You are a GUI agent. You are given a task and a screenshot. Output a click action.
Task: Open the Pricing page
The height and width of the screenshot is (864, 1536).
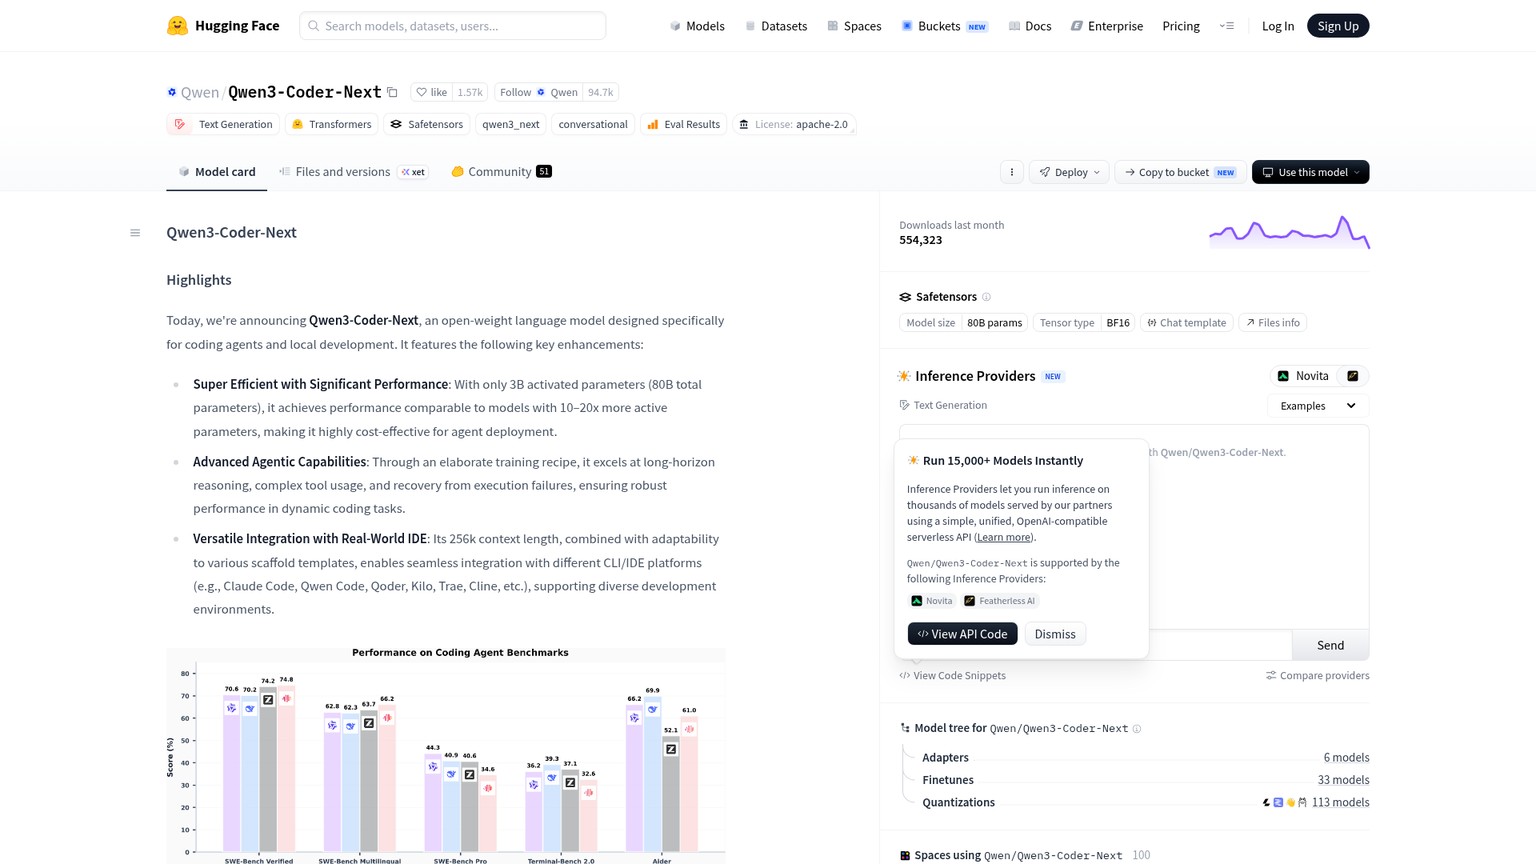coord(1181,26)
